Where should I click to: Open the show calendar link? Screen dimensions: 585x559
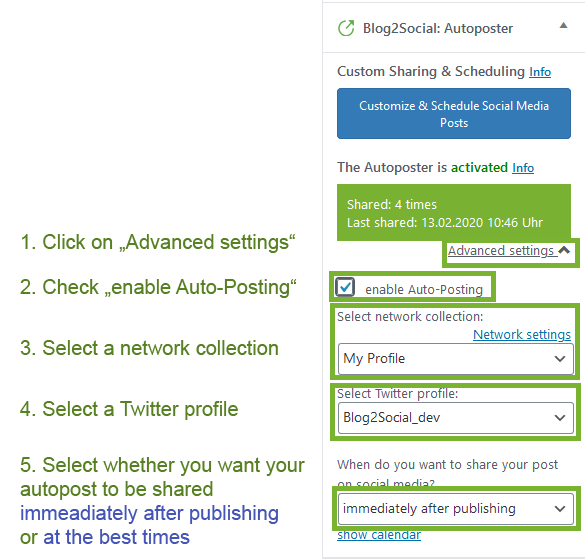coord(379,535)
